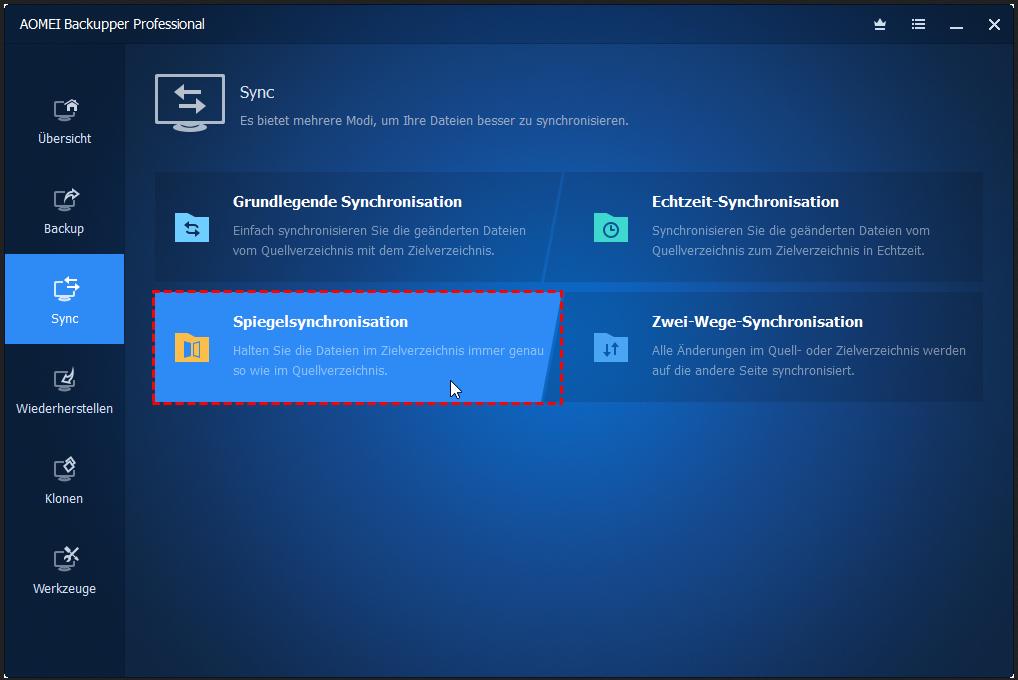Click the Übersicht monitor icon in sidebar
The width and height of the screenshot is (1018, 680).
coord(65,109)
